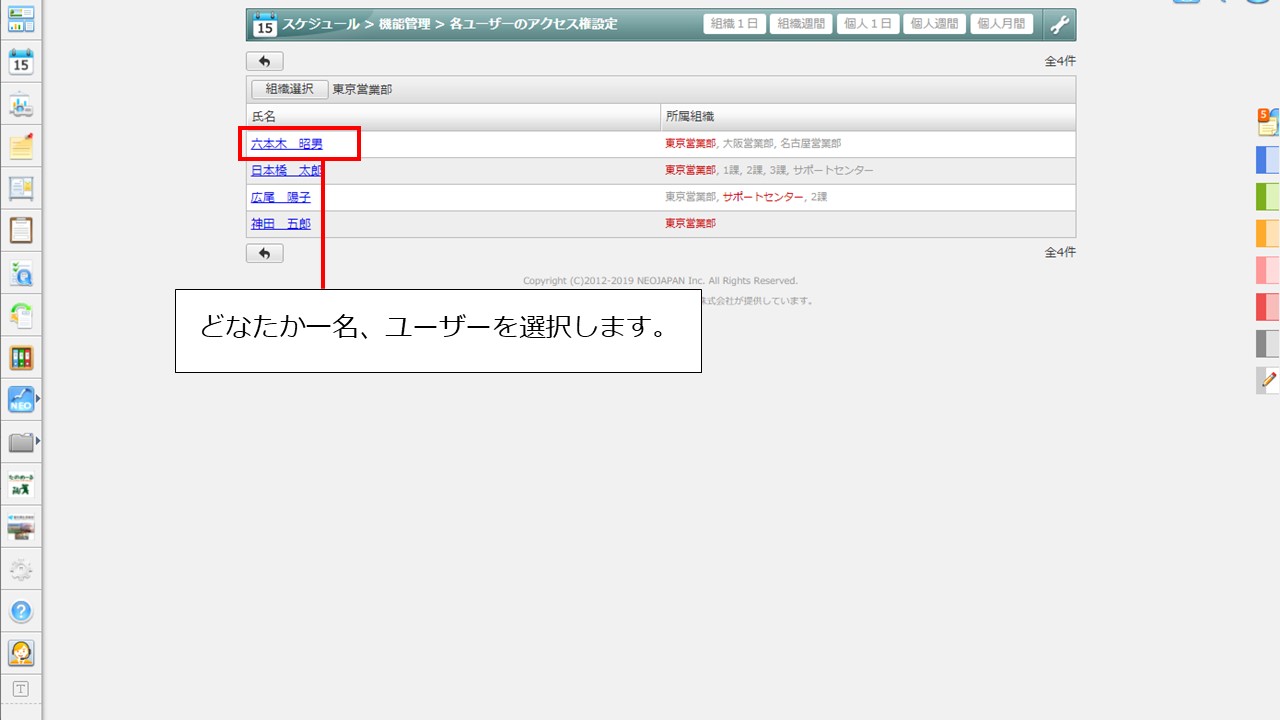Select the pink sticky note color tab
The image size is (1280, 720).
[1268, 270]
